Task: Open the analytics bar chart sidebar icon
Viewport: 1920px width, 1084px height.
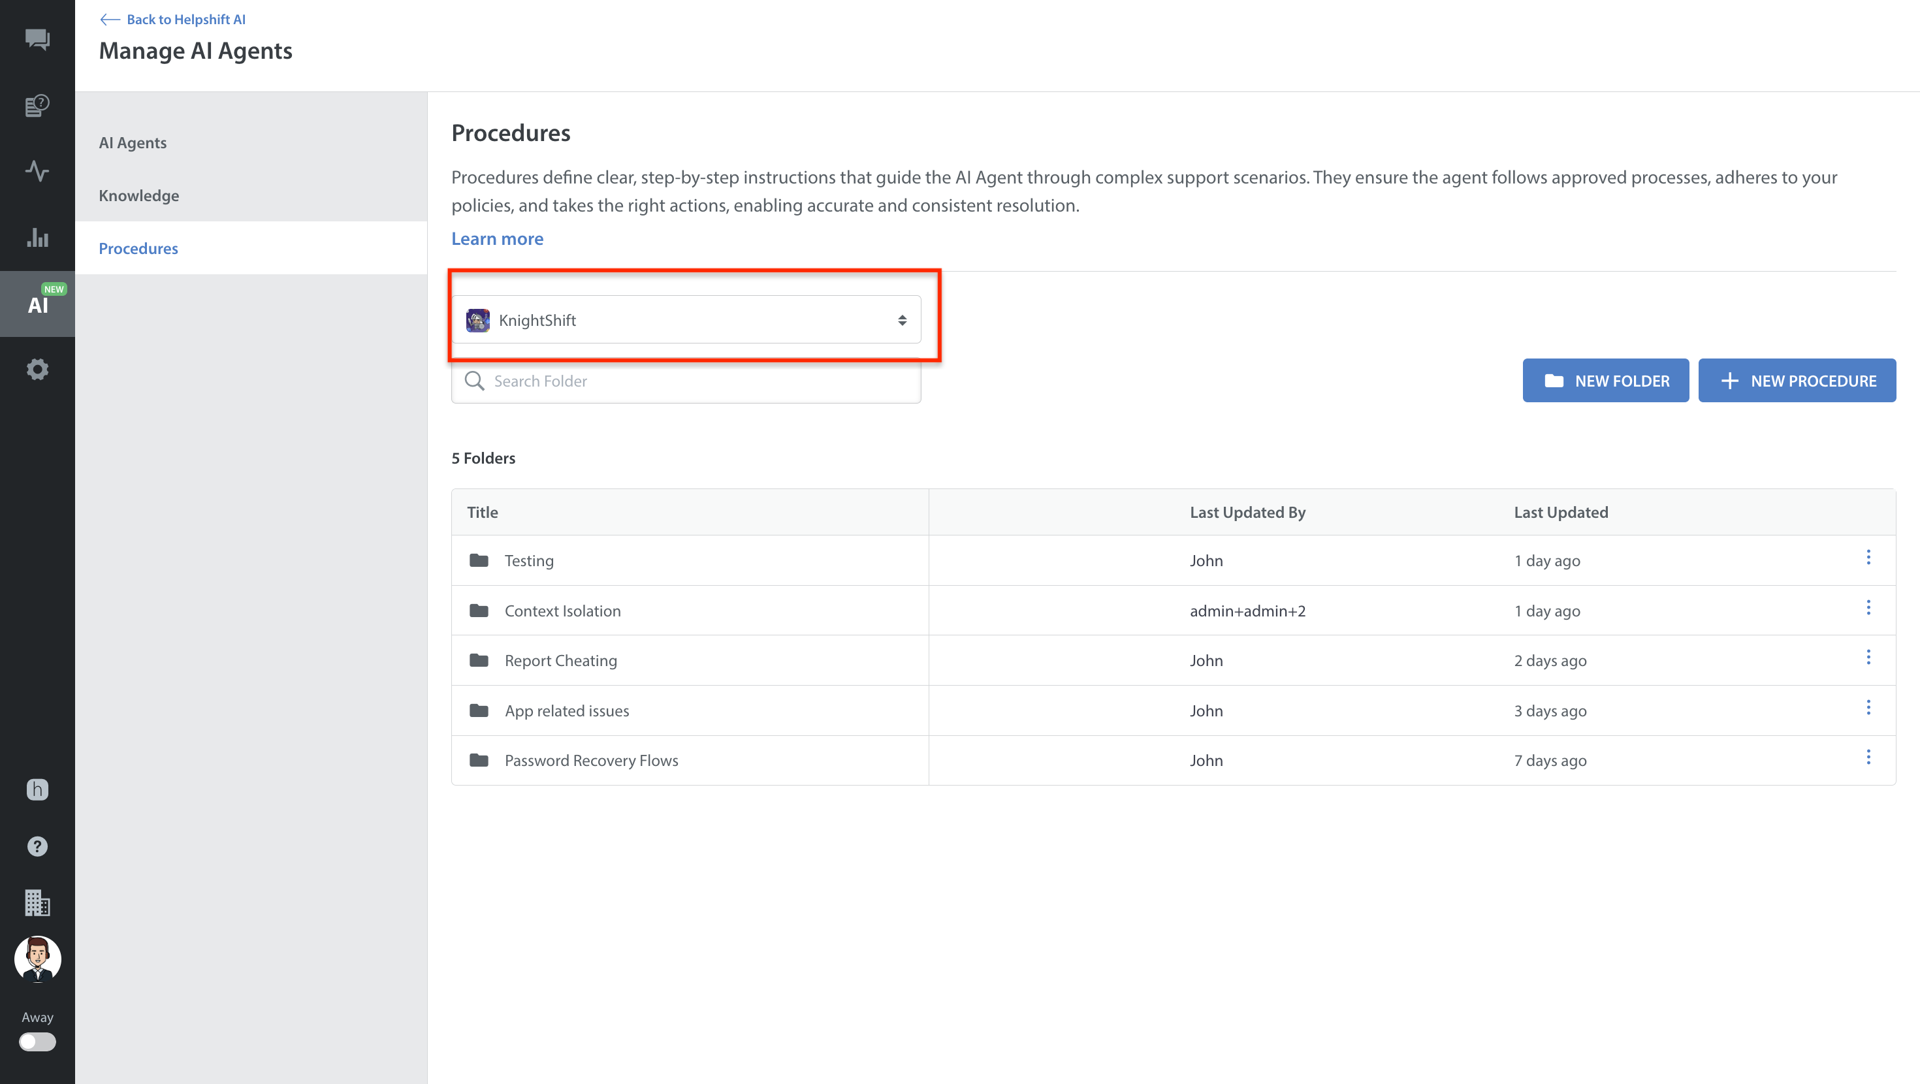Action: coord(37,237)
